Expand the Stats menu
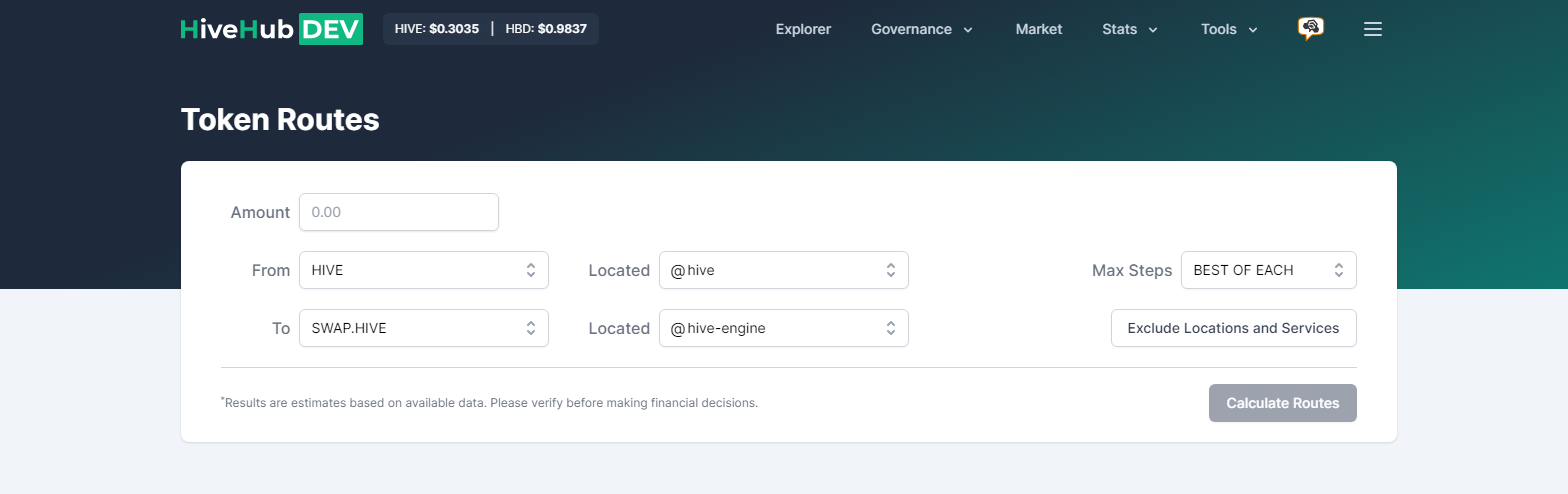Screen dimensions: 1568x494 pyautogui.click(x=1130, y=29)
